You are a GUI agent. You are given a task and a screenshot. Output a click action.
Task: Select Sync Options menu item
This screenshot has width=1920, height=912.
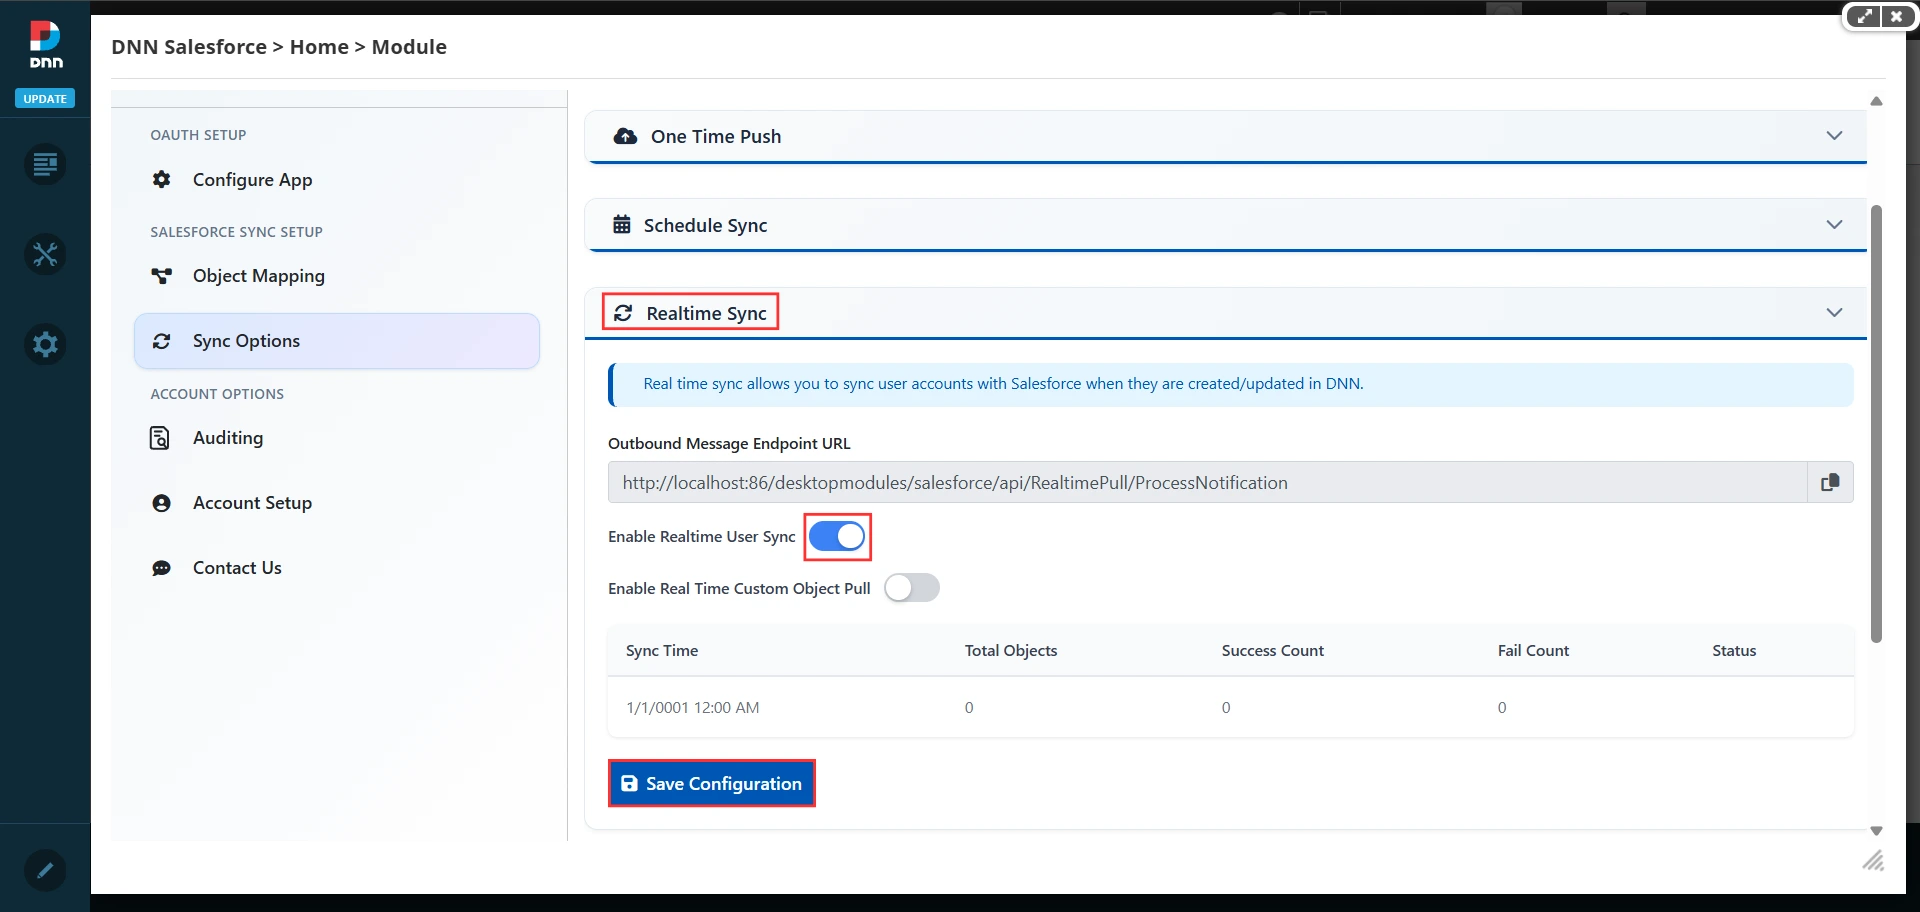pyautogui.click(x=337, y=341)
